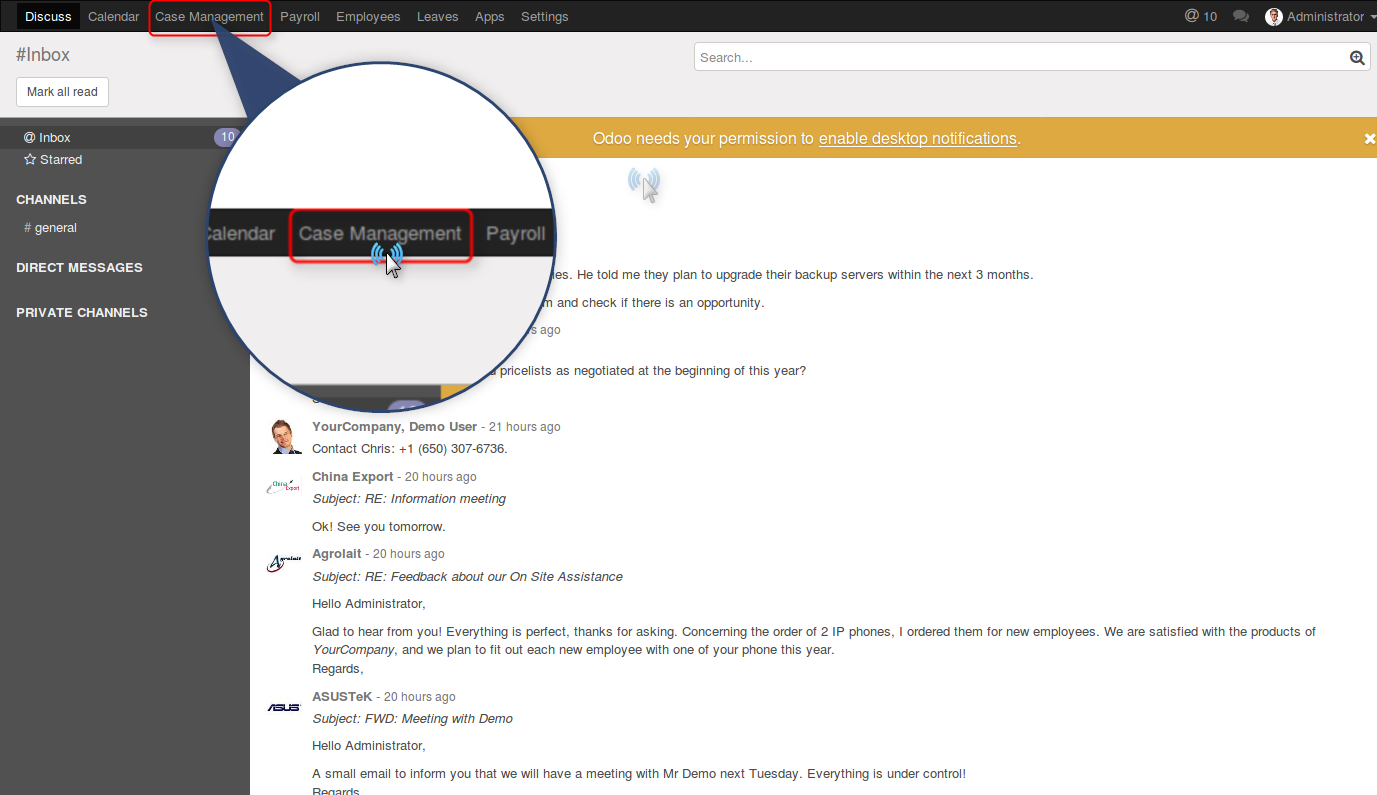Open the Settings menu

tap(545, 16)
